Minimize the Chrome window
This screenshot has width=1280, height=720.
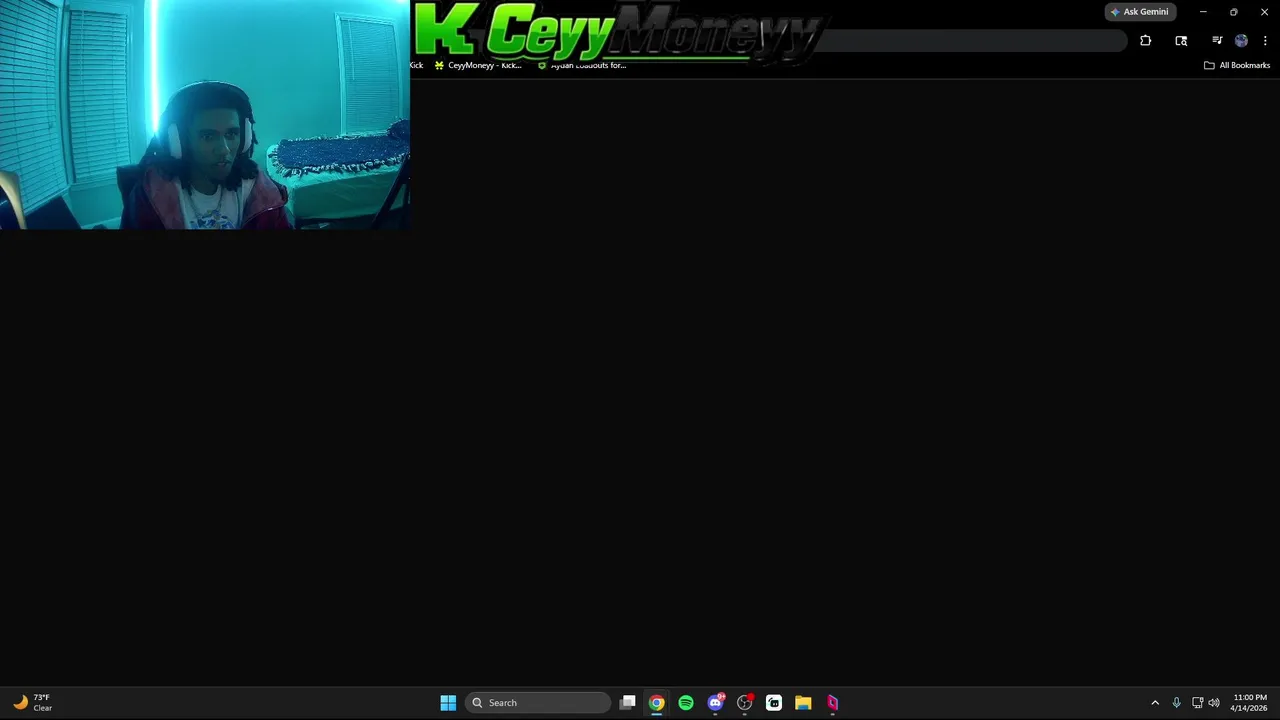1203,12
